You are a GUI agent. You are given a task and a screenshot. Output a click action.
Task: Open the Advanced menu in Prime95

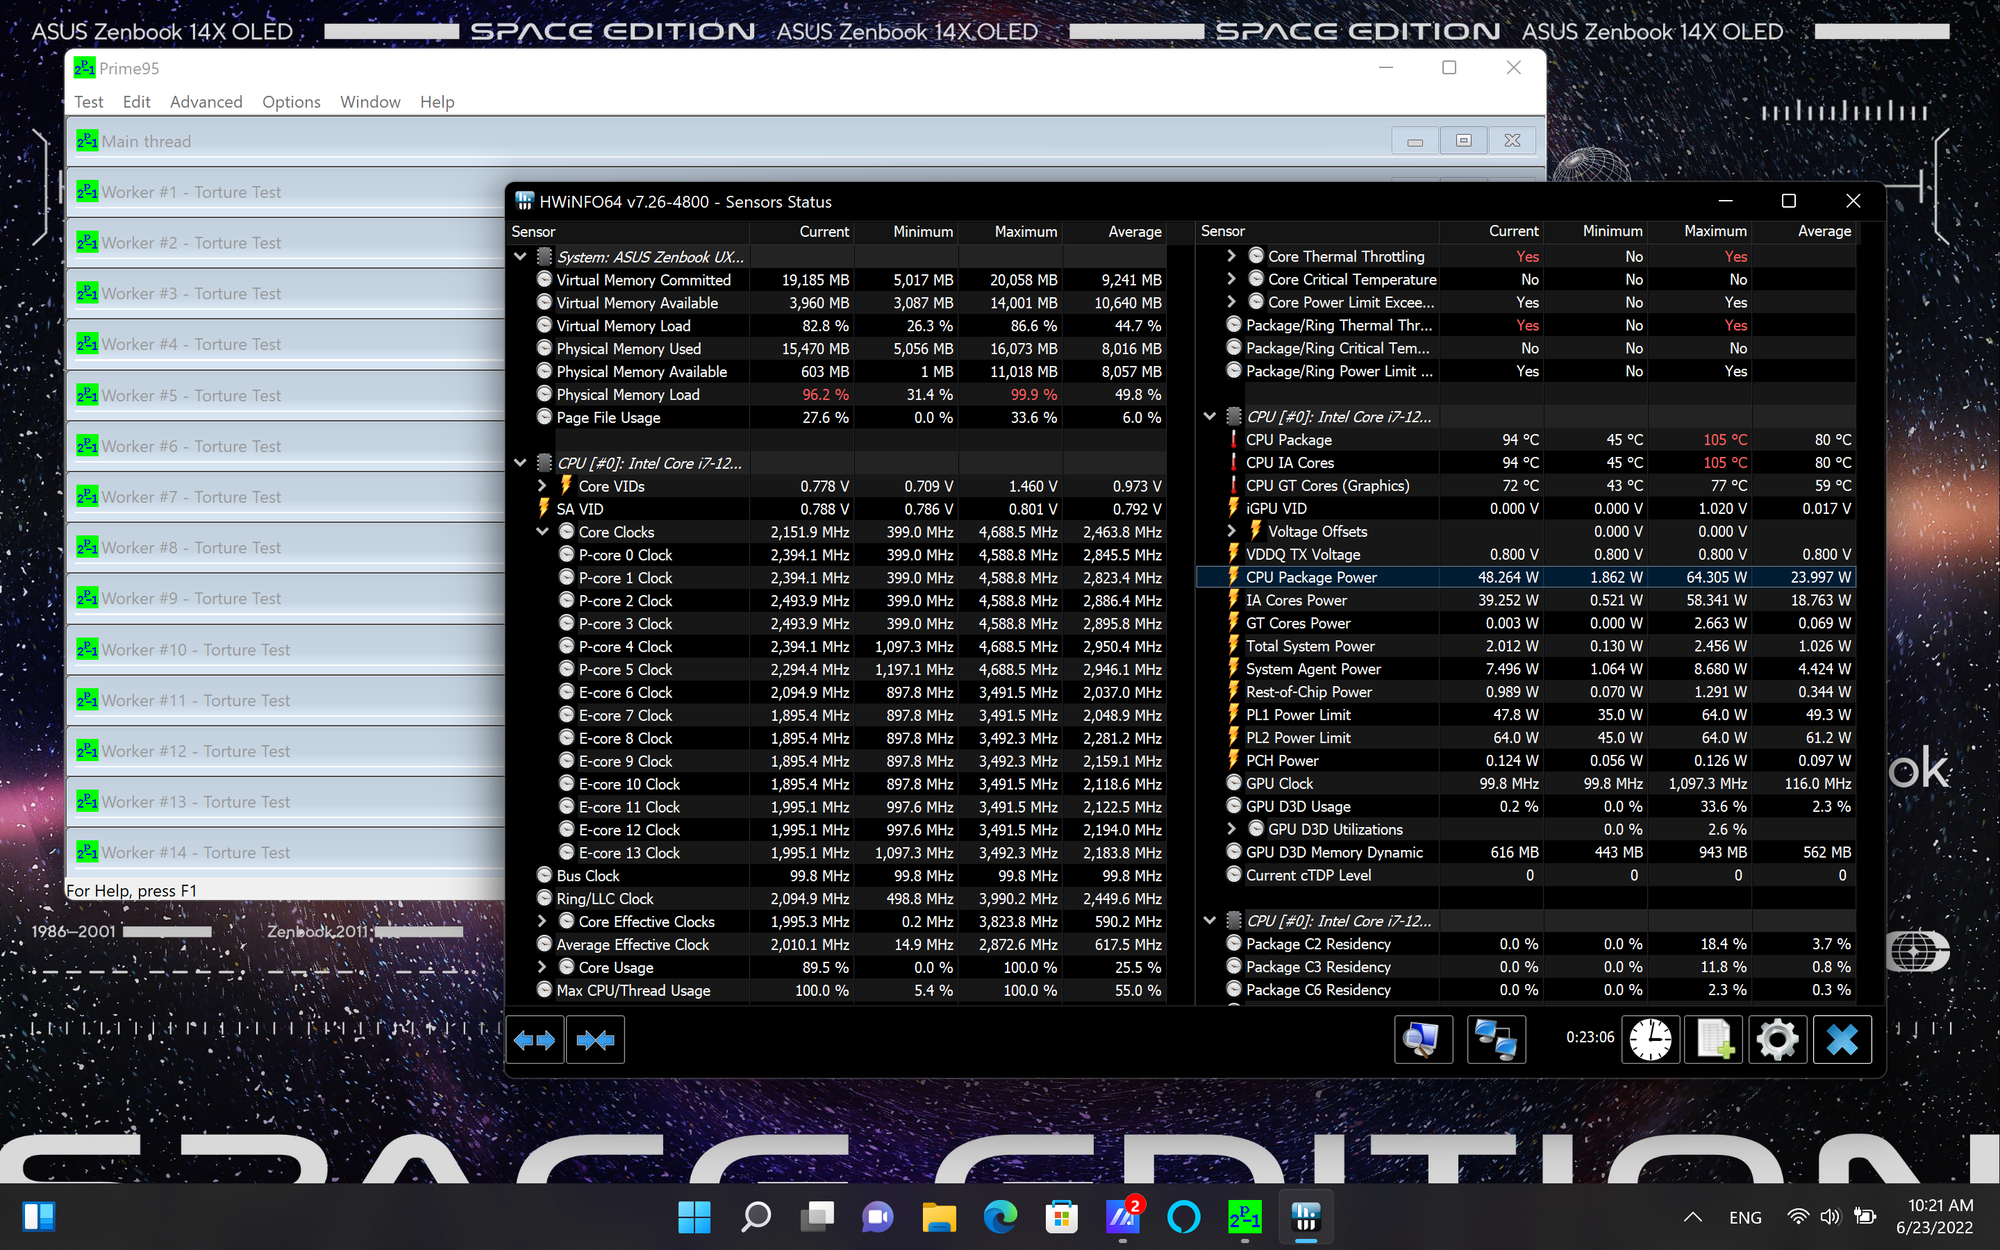click(x=206, y=102)
